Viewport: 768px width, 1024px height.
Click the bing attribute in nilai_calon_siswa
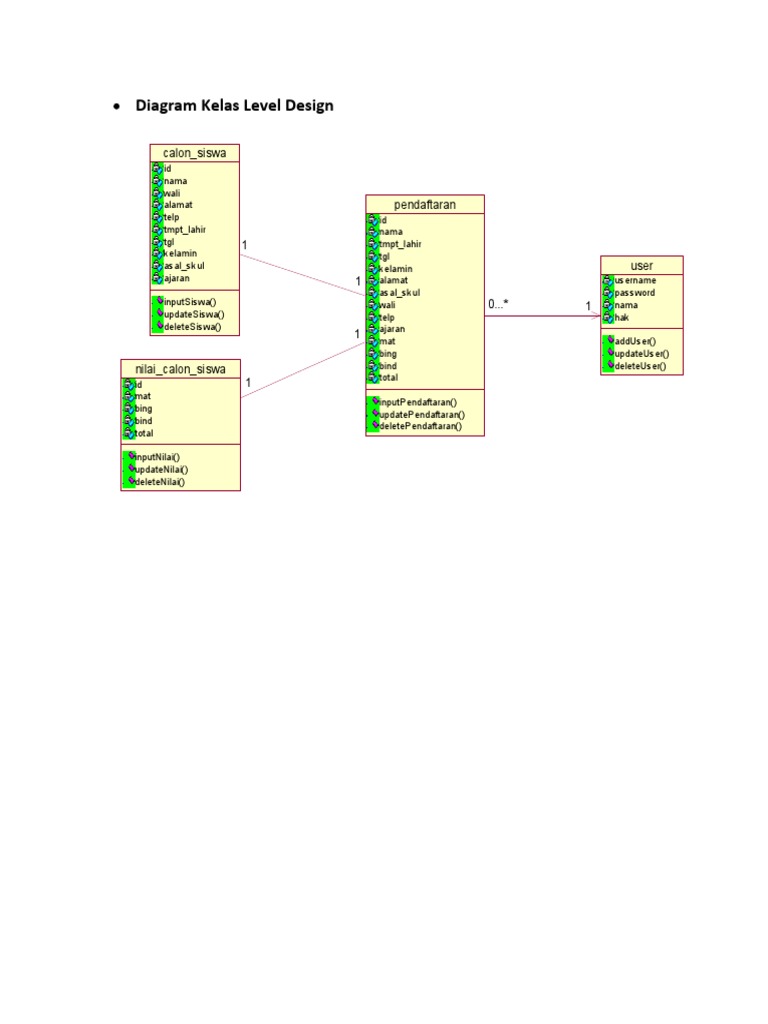[143, 409]
